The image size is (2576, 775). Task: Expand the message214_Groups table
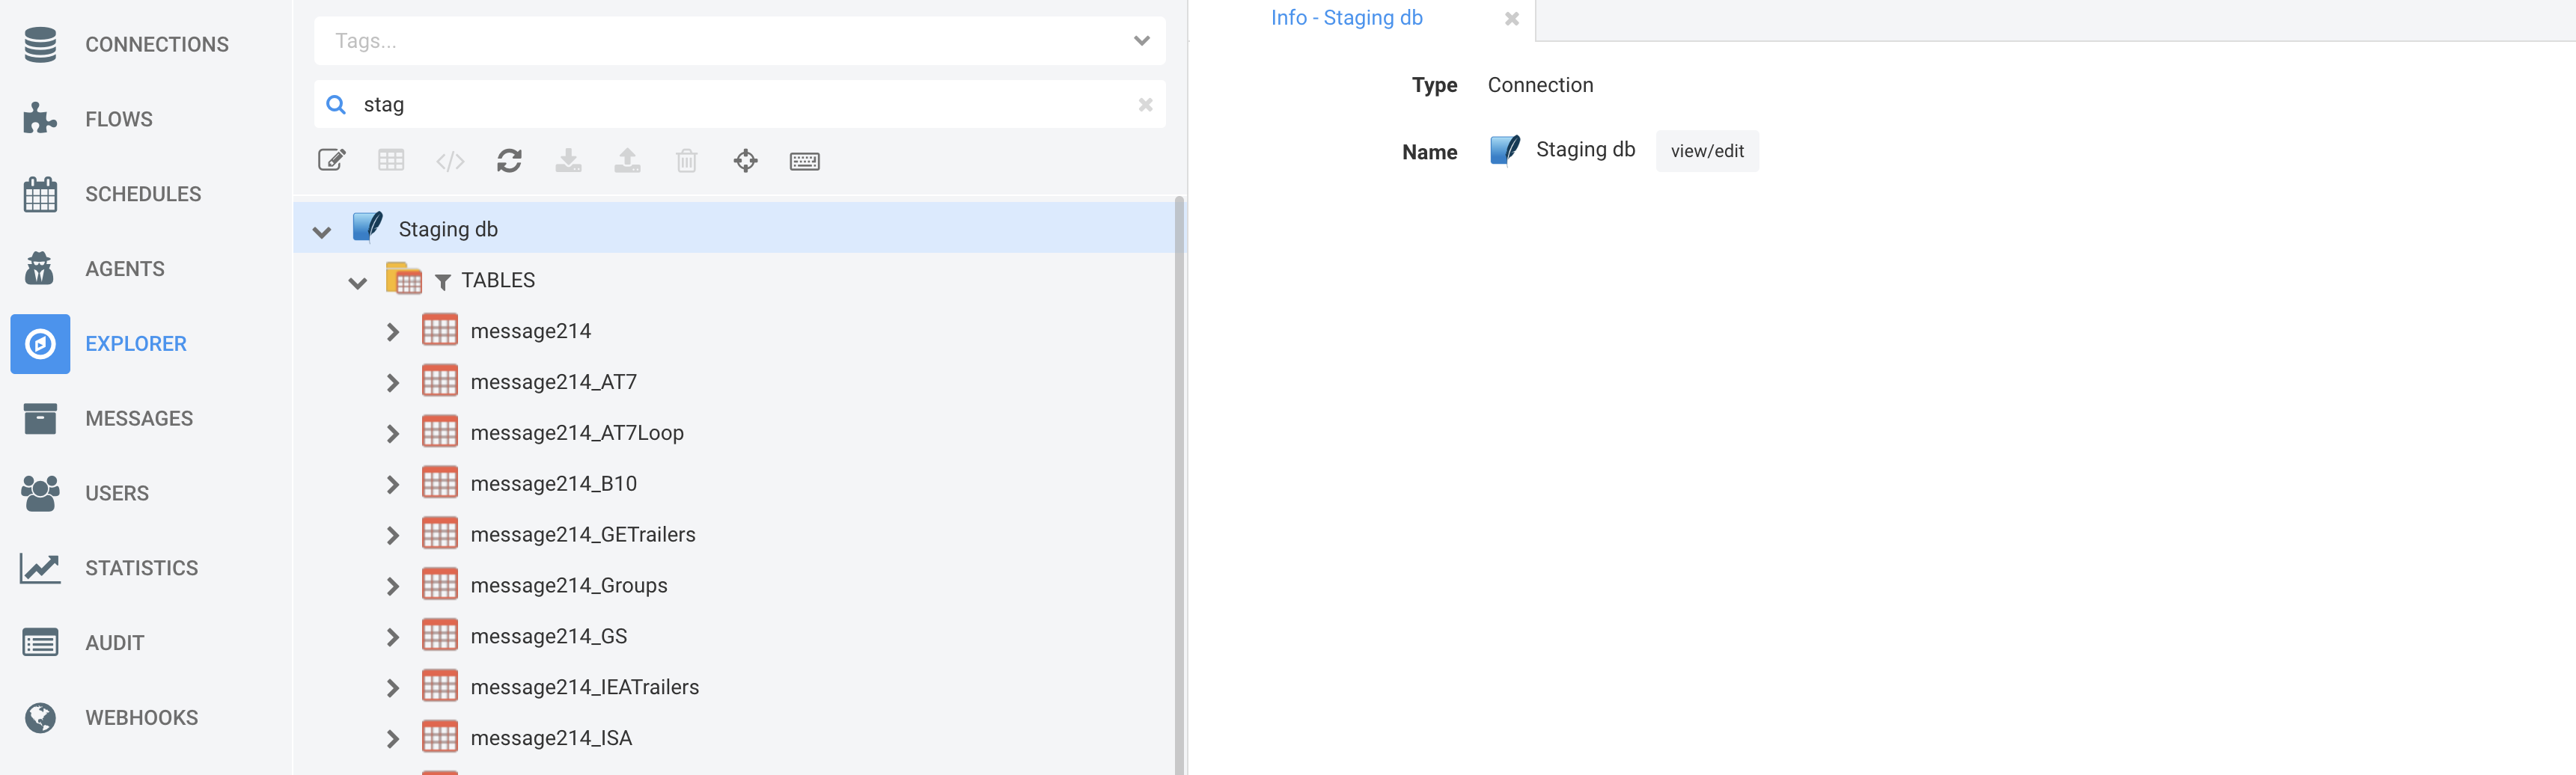click(x=393, y=587)
